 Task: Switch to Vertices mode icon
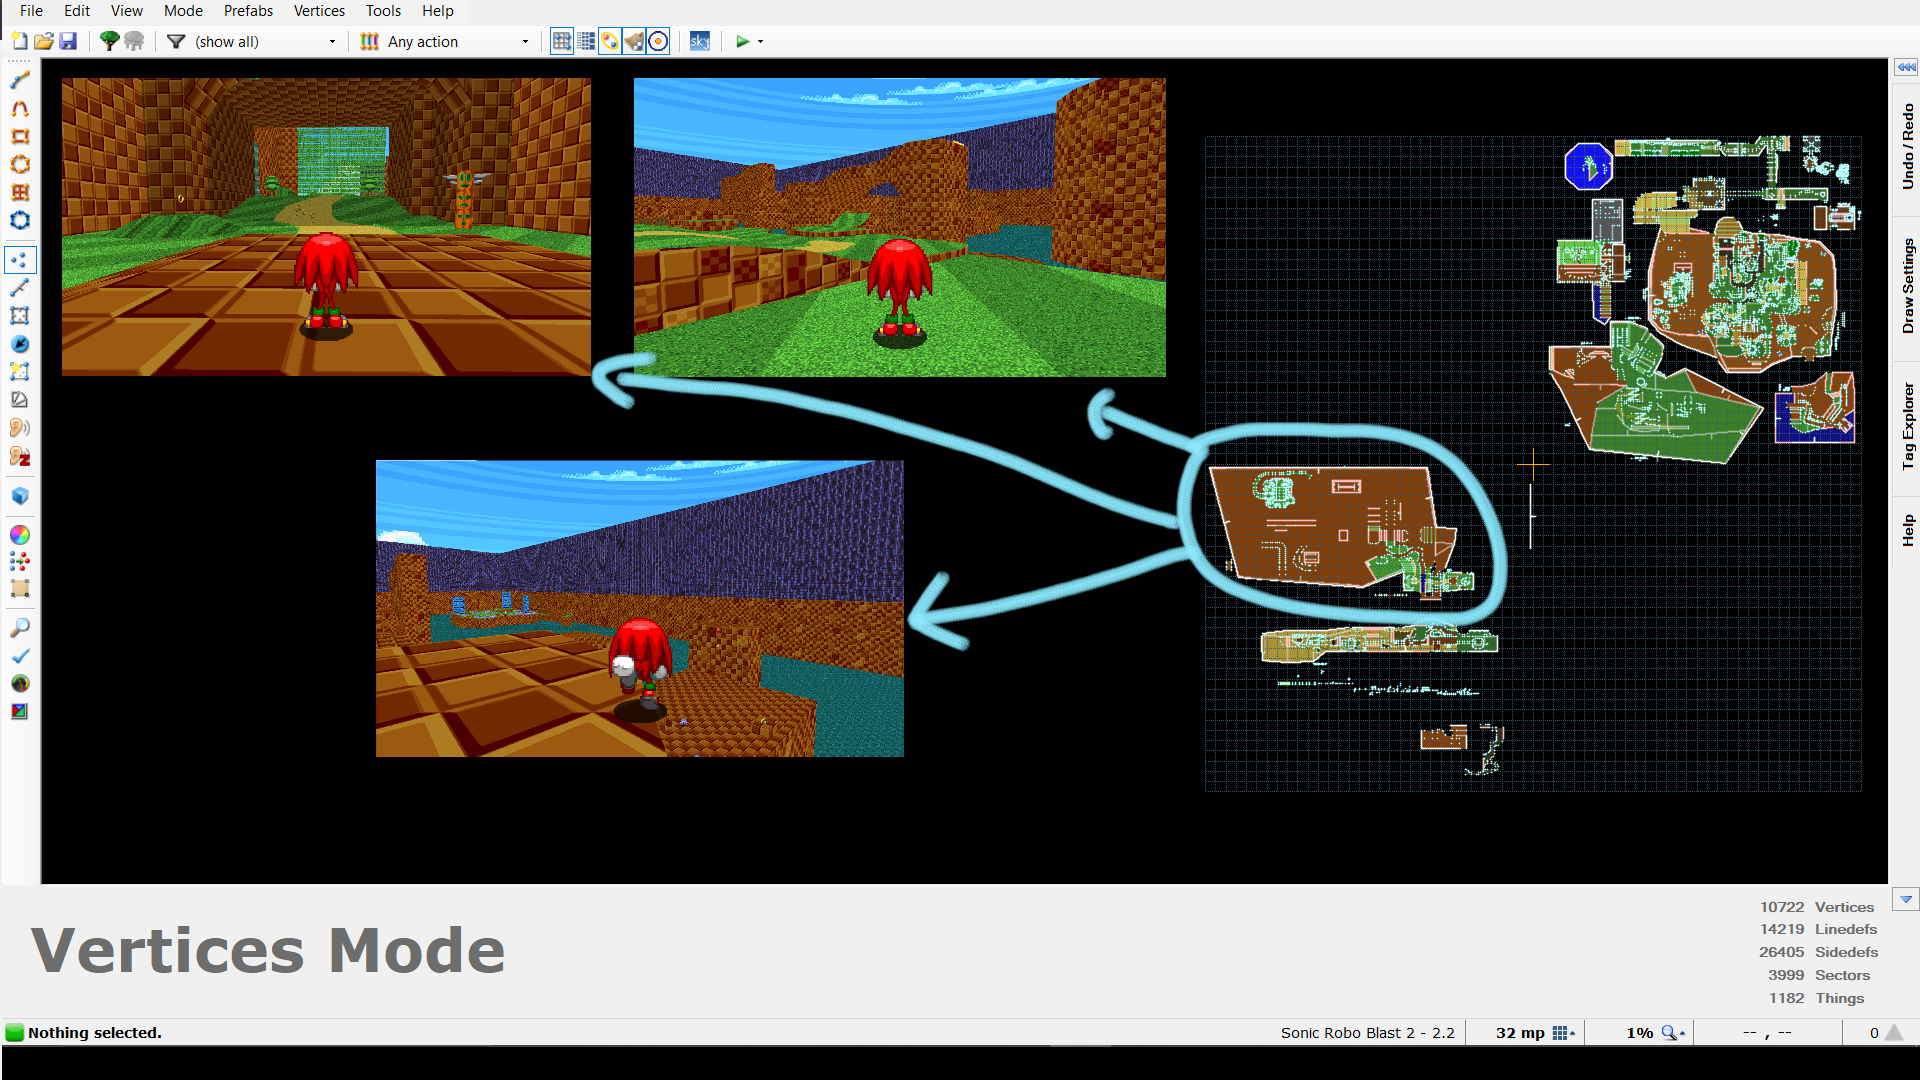[20, 260]
